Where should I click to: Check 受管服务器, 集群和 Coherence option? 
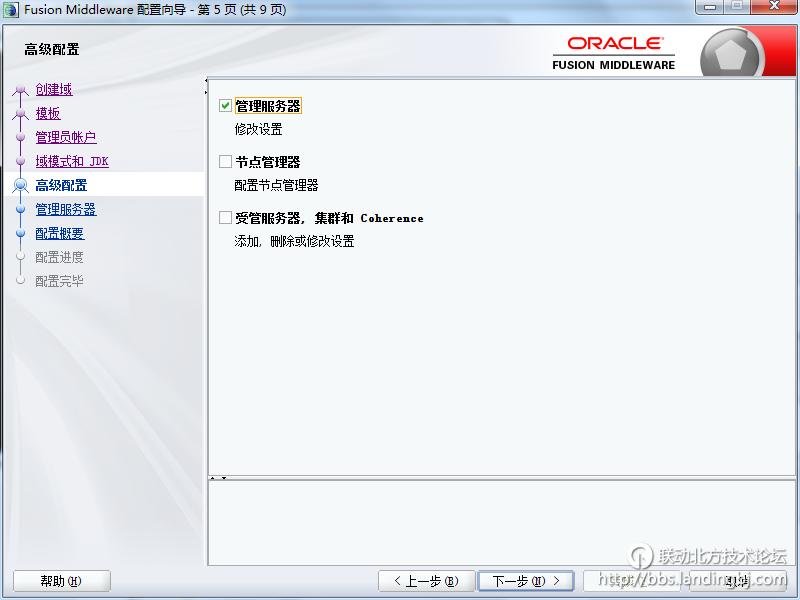pos(225,218)
